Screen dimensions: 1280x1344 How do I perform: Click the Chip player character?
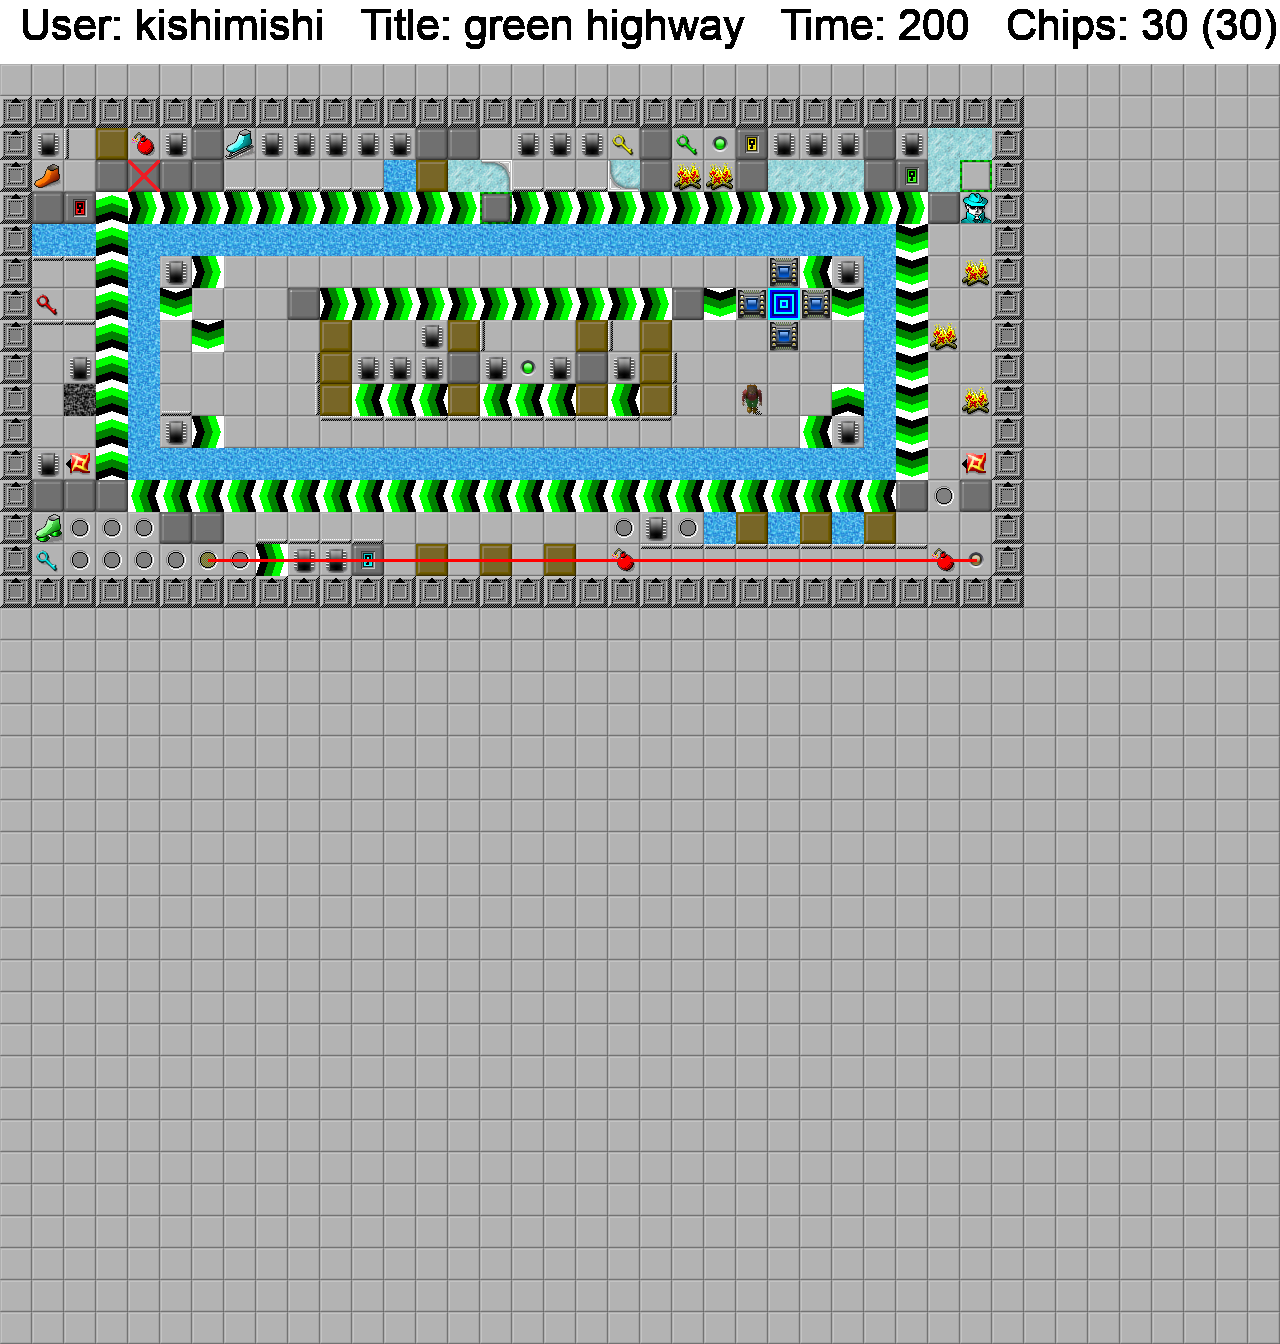(x=752, y=399)
